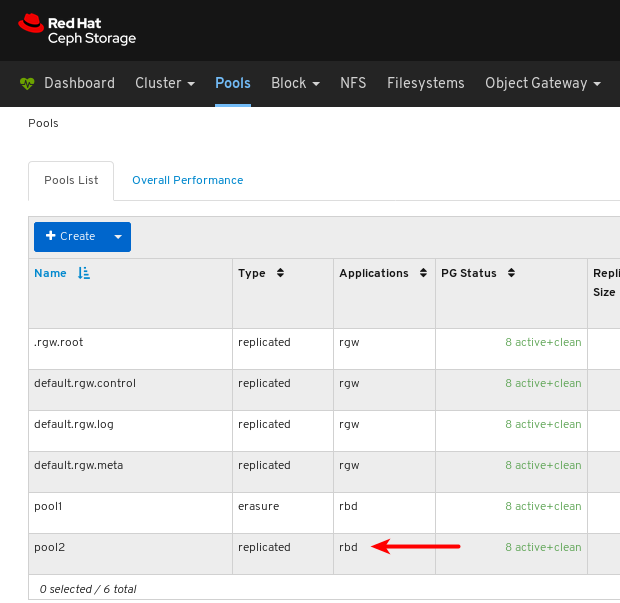Switch to the Overall Performance tab
The image size is (620, 603).
coord(187,180)
